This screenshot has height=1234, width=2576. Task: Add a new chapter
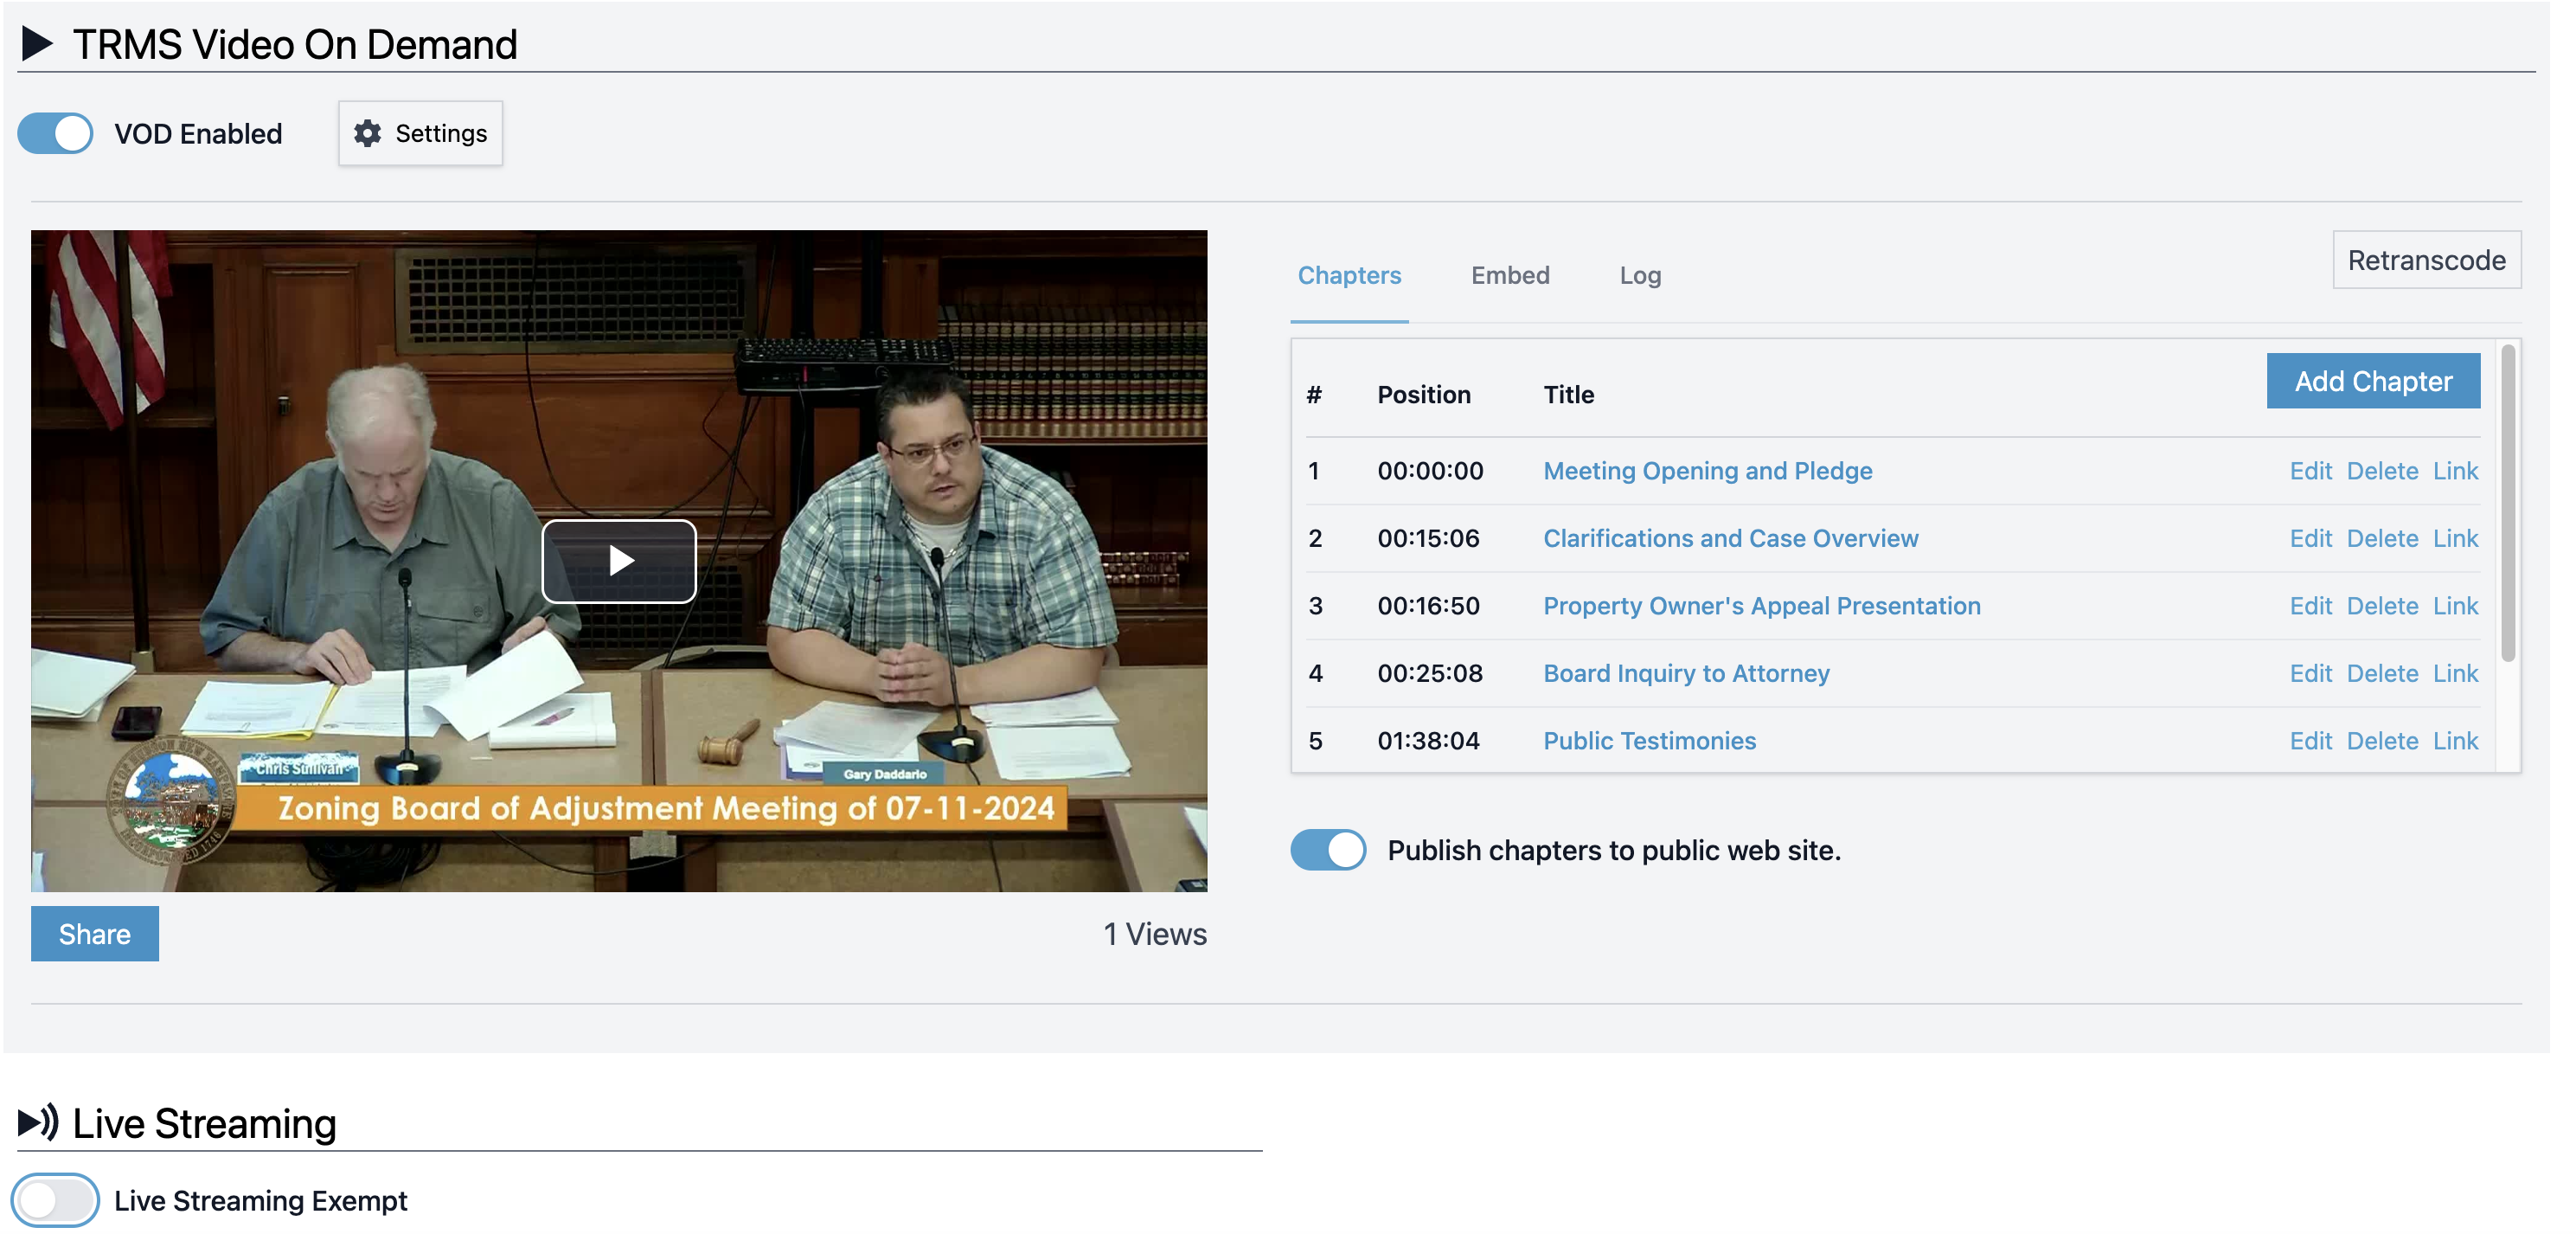point(2372,380)
